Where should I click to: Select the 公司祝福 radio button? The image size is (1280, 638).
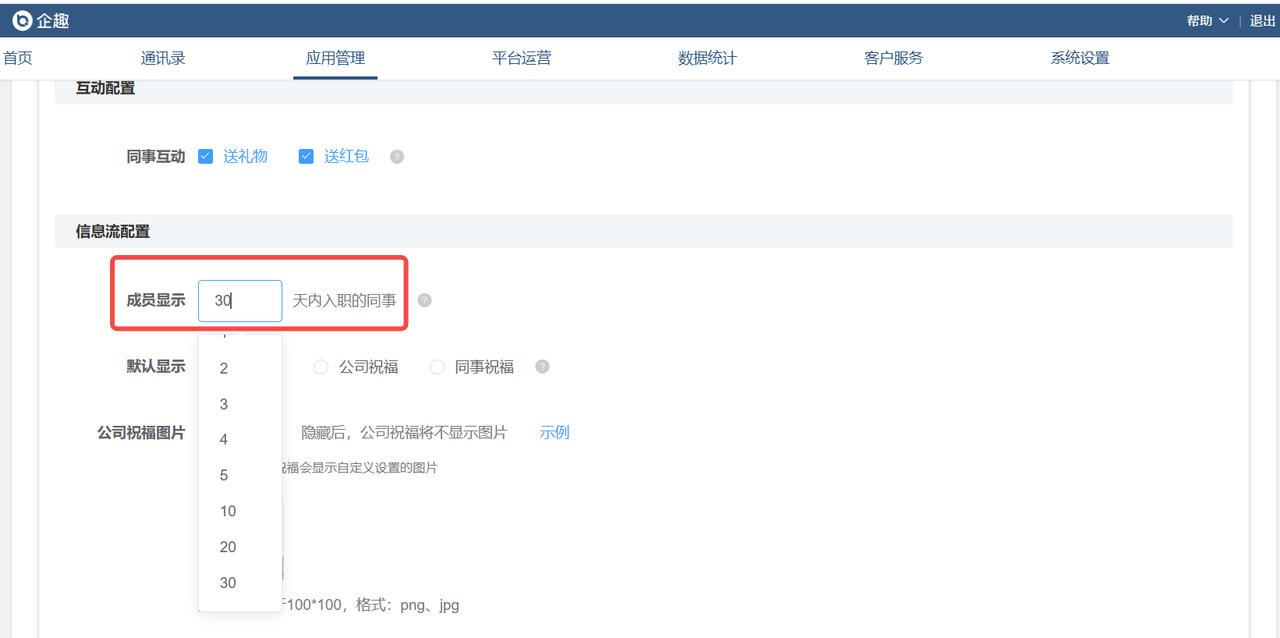(x=321, y=367)
